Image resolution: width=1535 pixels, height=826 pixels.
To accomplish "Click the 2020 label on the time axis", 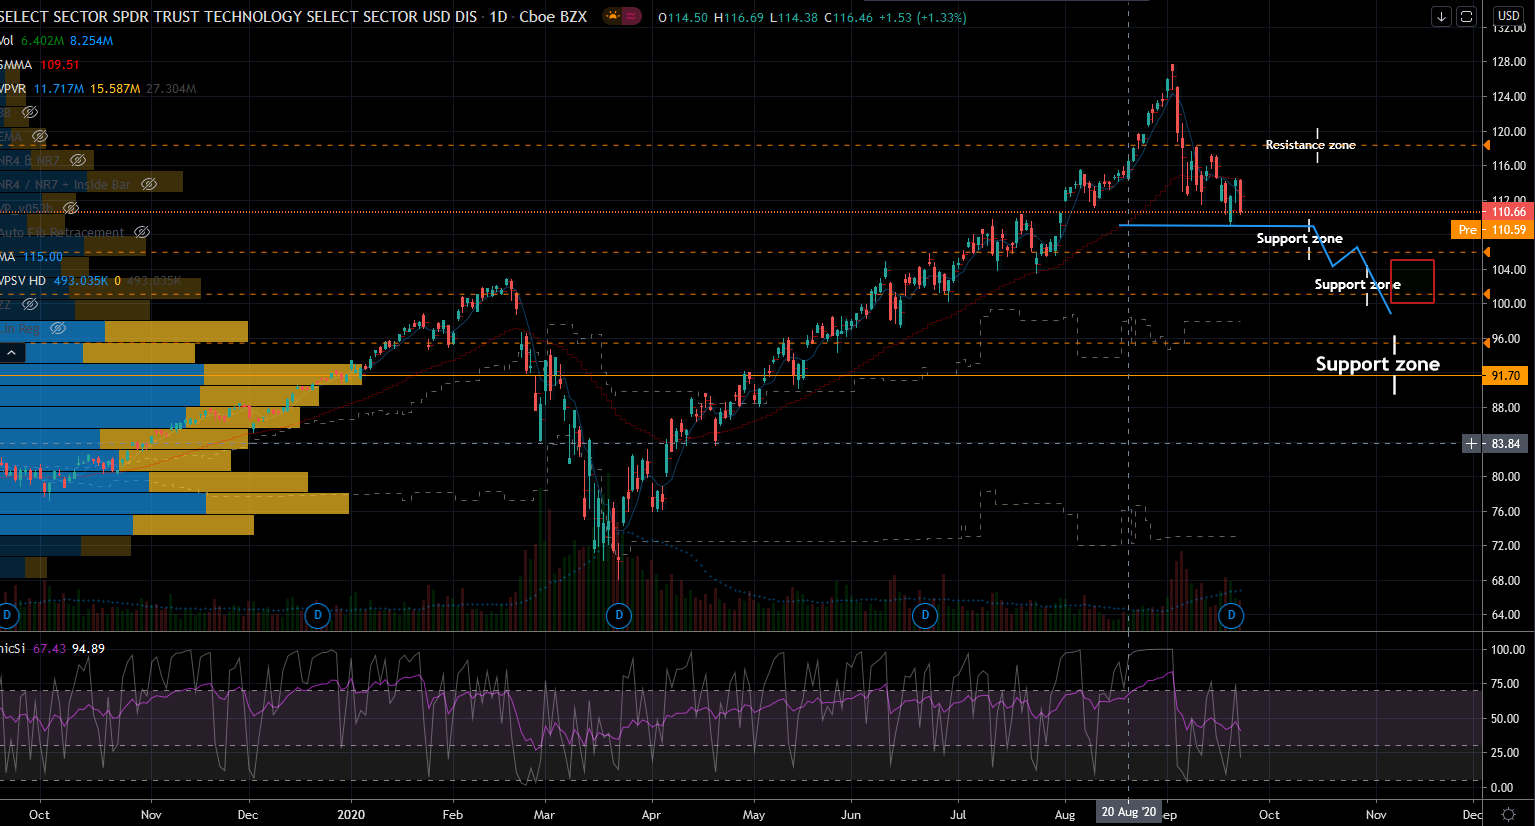I will point(351,815).
